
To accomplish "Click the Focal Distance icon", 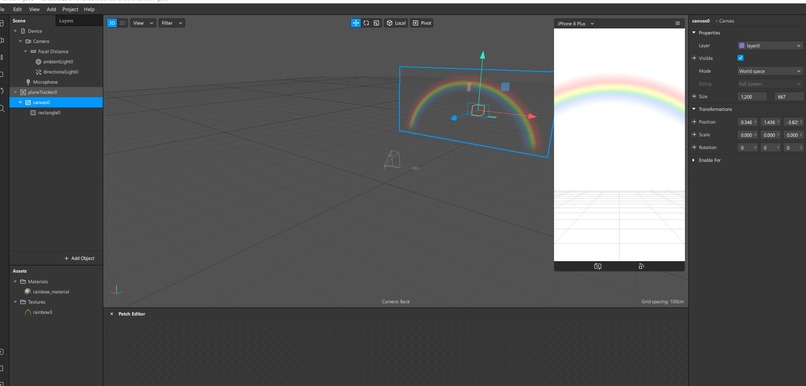I will click(x=33, y=51).
